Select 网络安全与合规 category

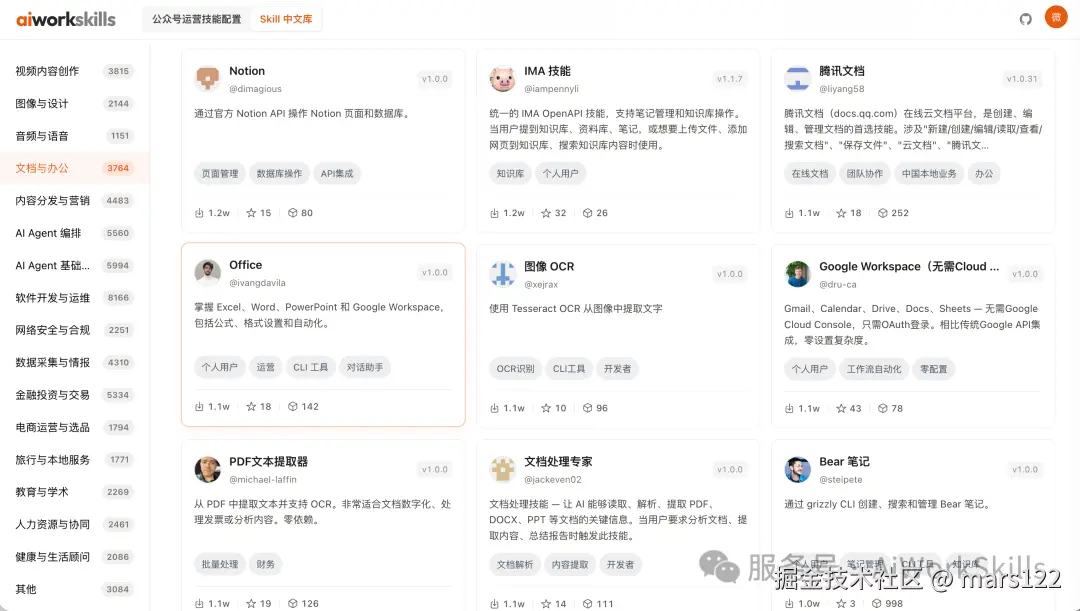[x=74, y=330]
